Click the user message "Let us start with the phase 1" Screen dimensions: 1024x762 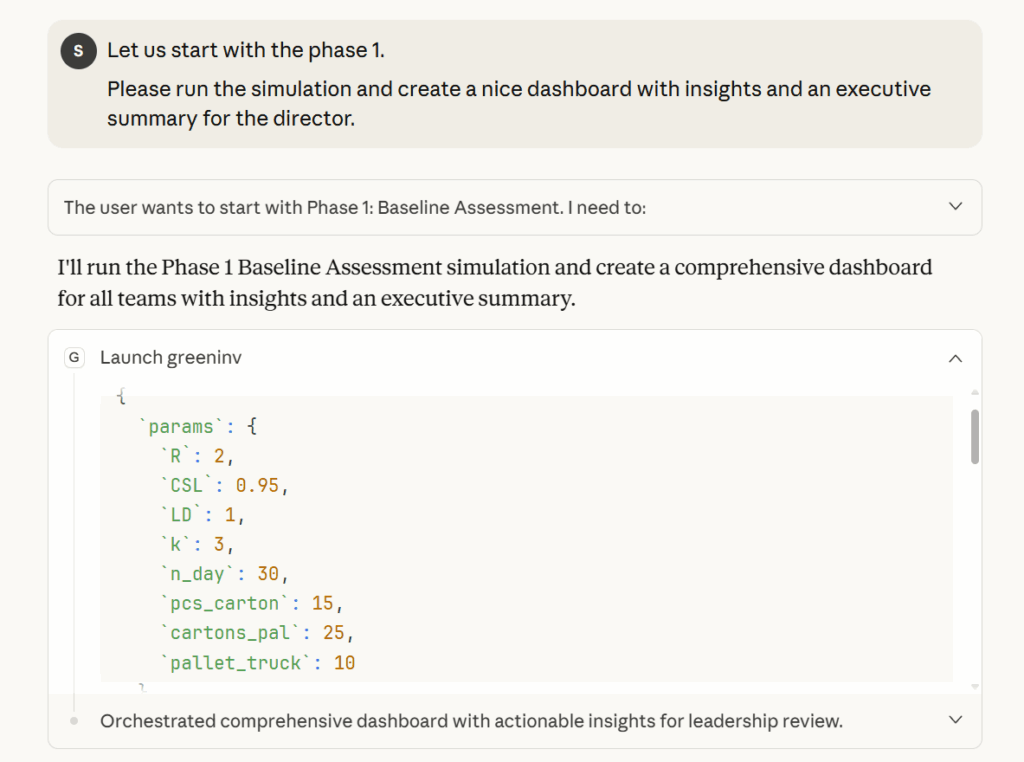(x=245, y=50)
